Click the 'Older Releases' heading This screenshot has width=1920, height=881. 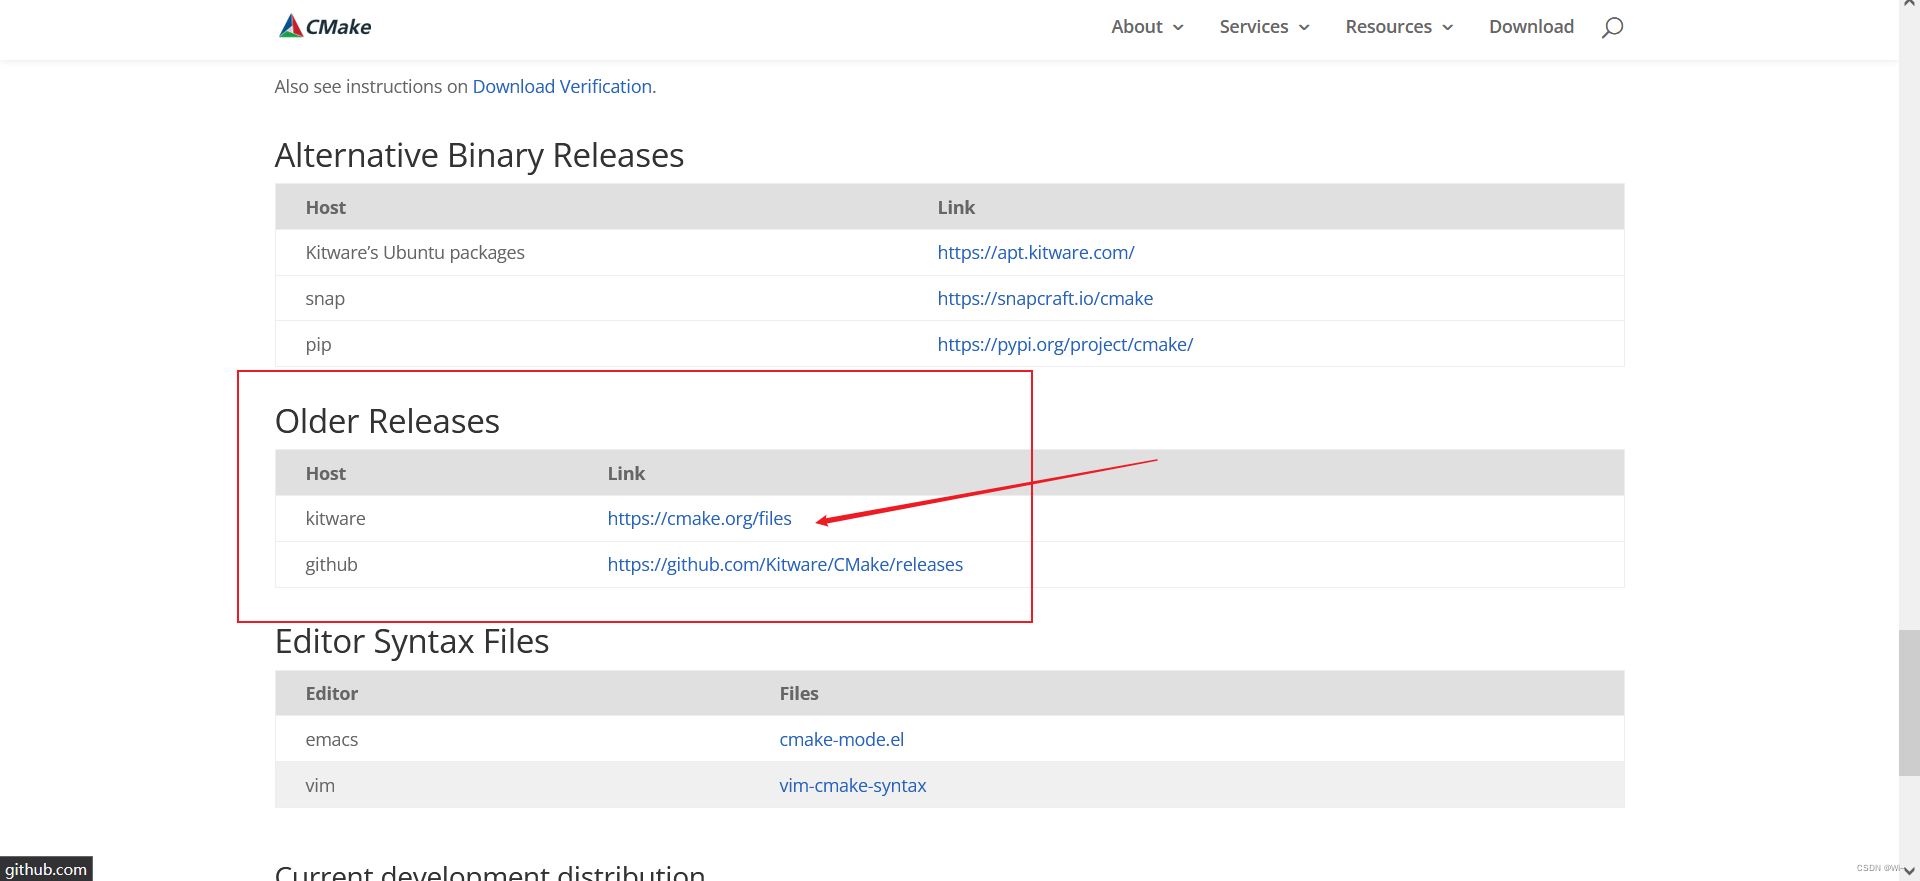(x=387, y=421)
